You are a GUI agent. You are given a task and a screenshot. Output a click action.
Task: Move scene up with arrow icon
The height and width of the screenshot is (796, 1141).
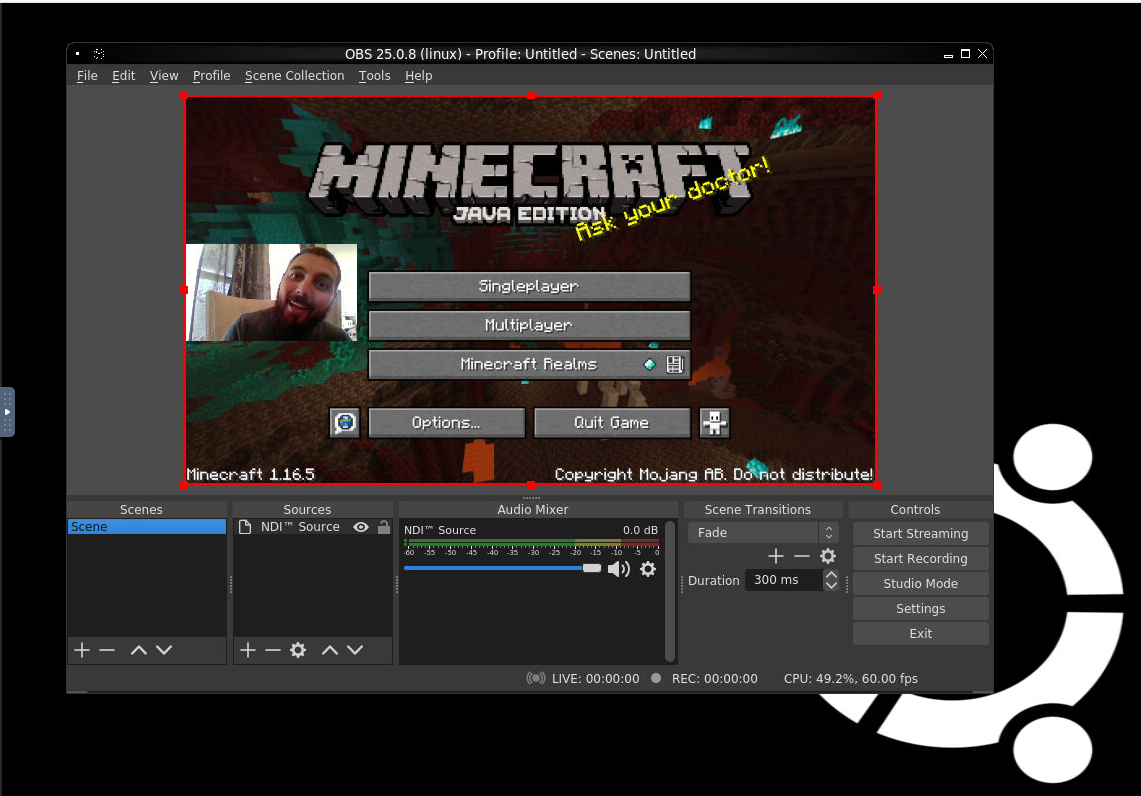[x=138, y=650]
